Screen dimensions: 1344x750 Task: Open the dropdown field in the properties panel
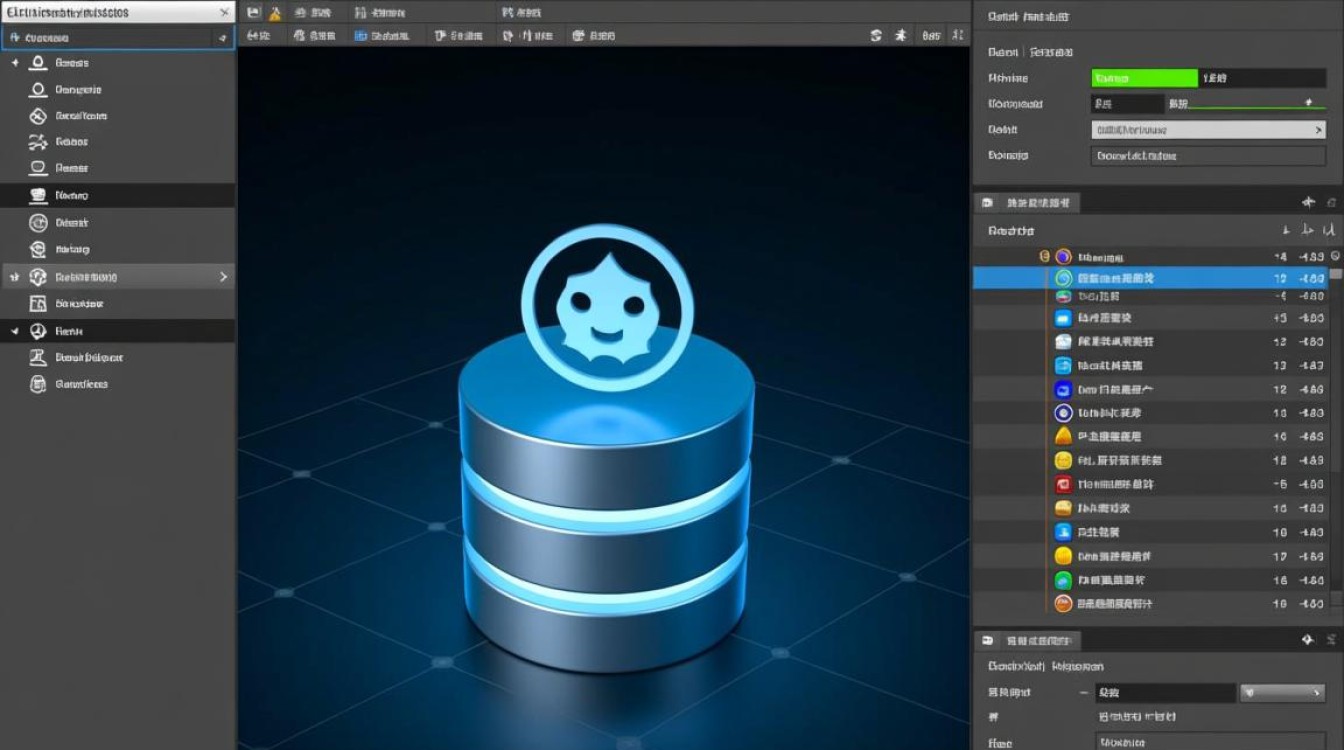point(1207,129)
